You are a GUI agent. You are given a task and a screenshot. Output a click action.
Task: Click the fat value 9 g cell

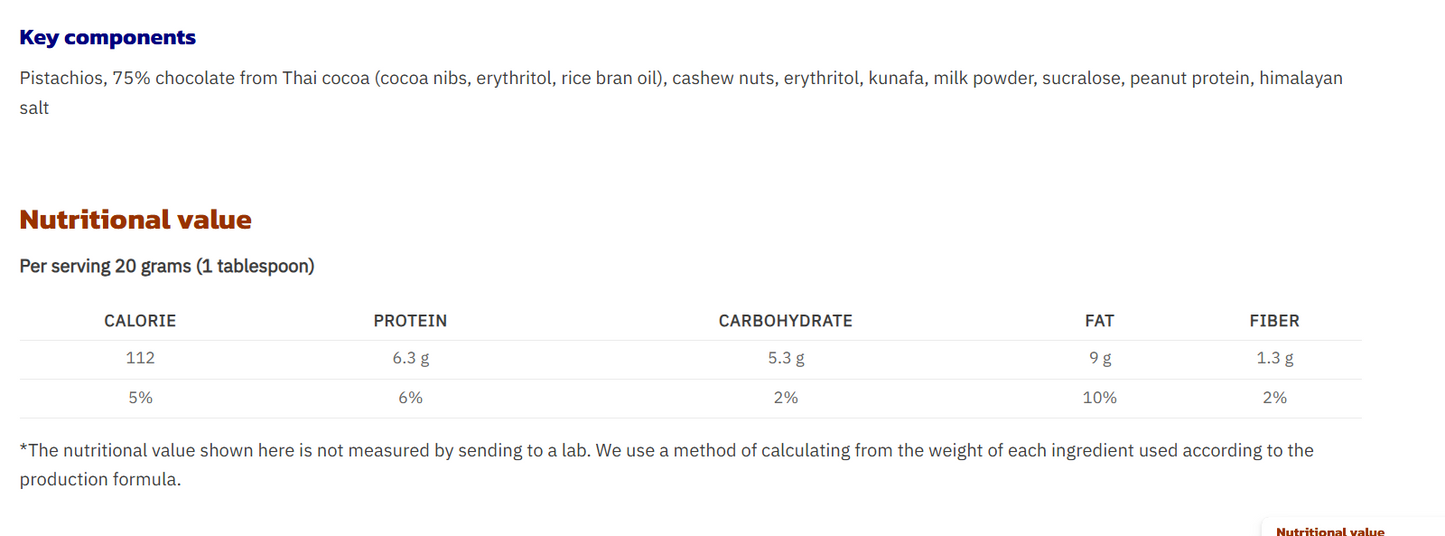click(1099, 358)
